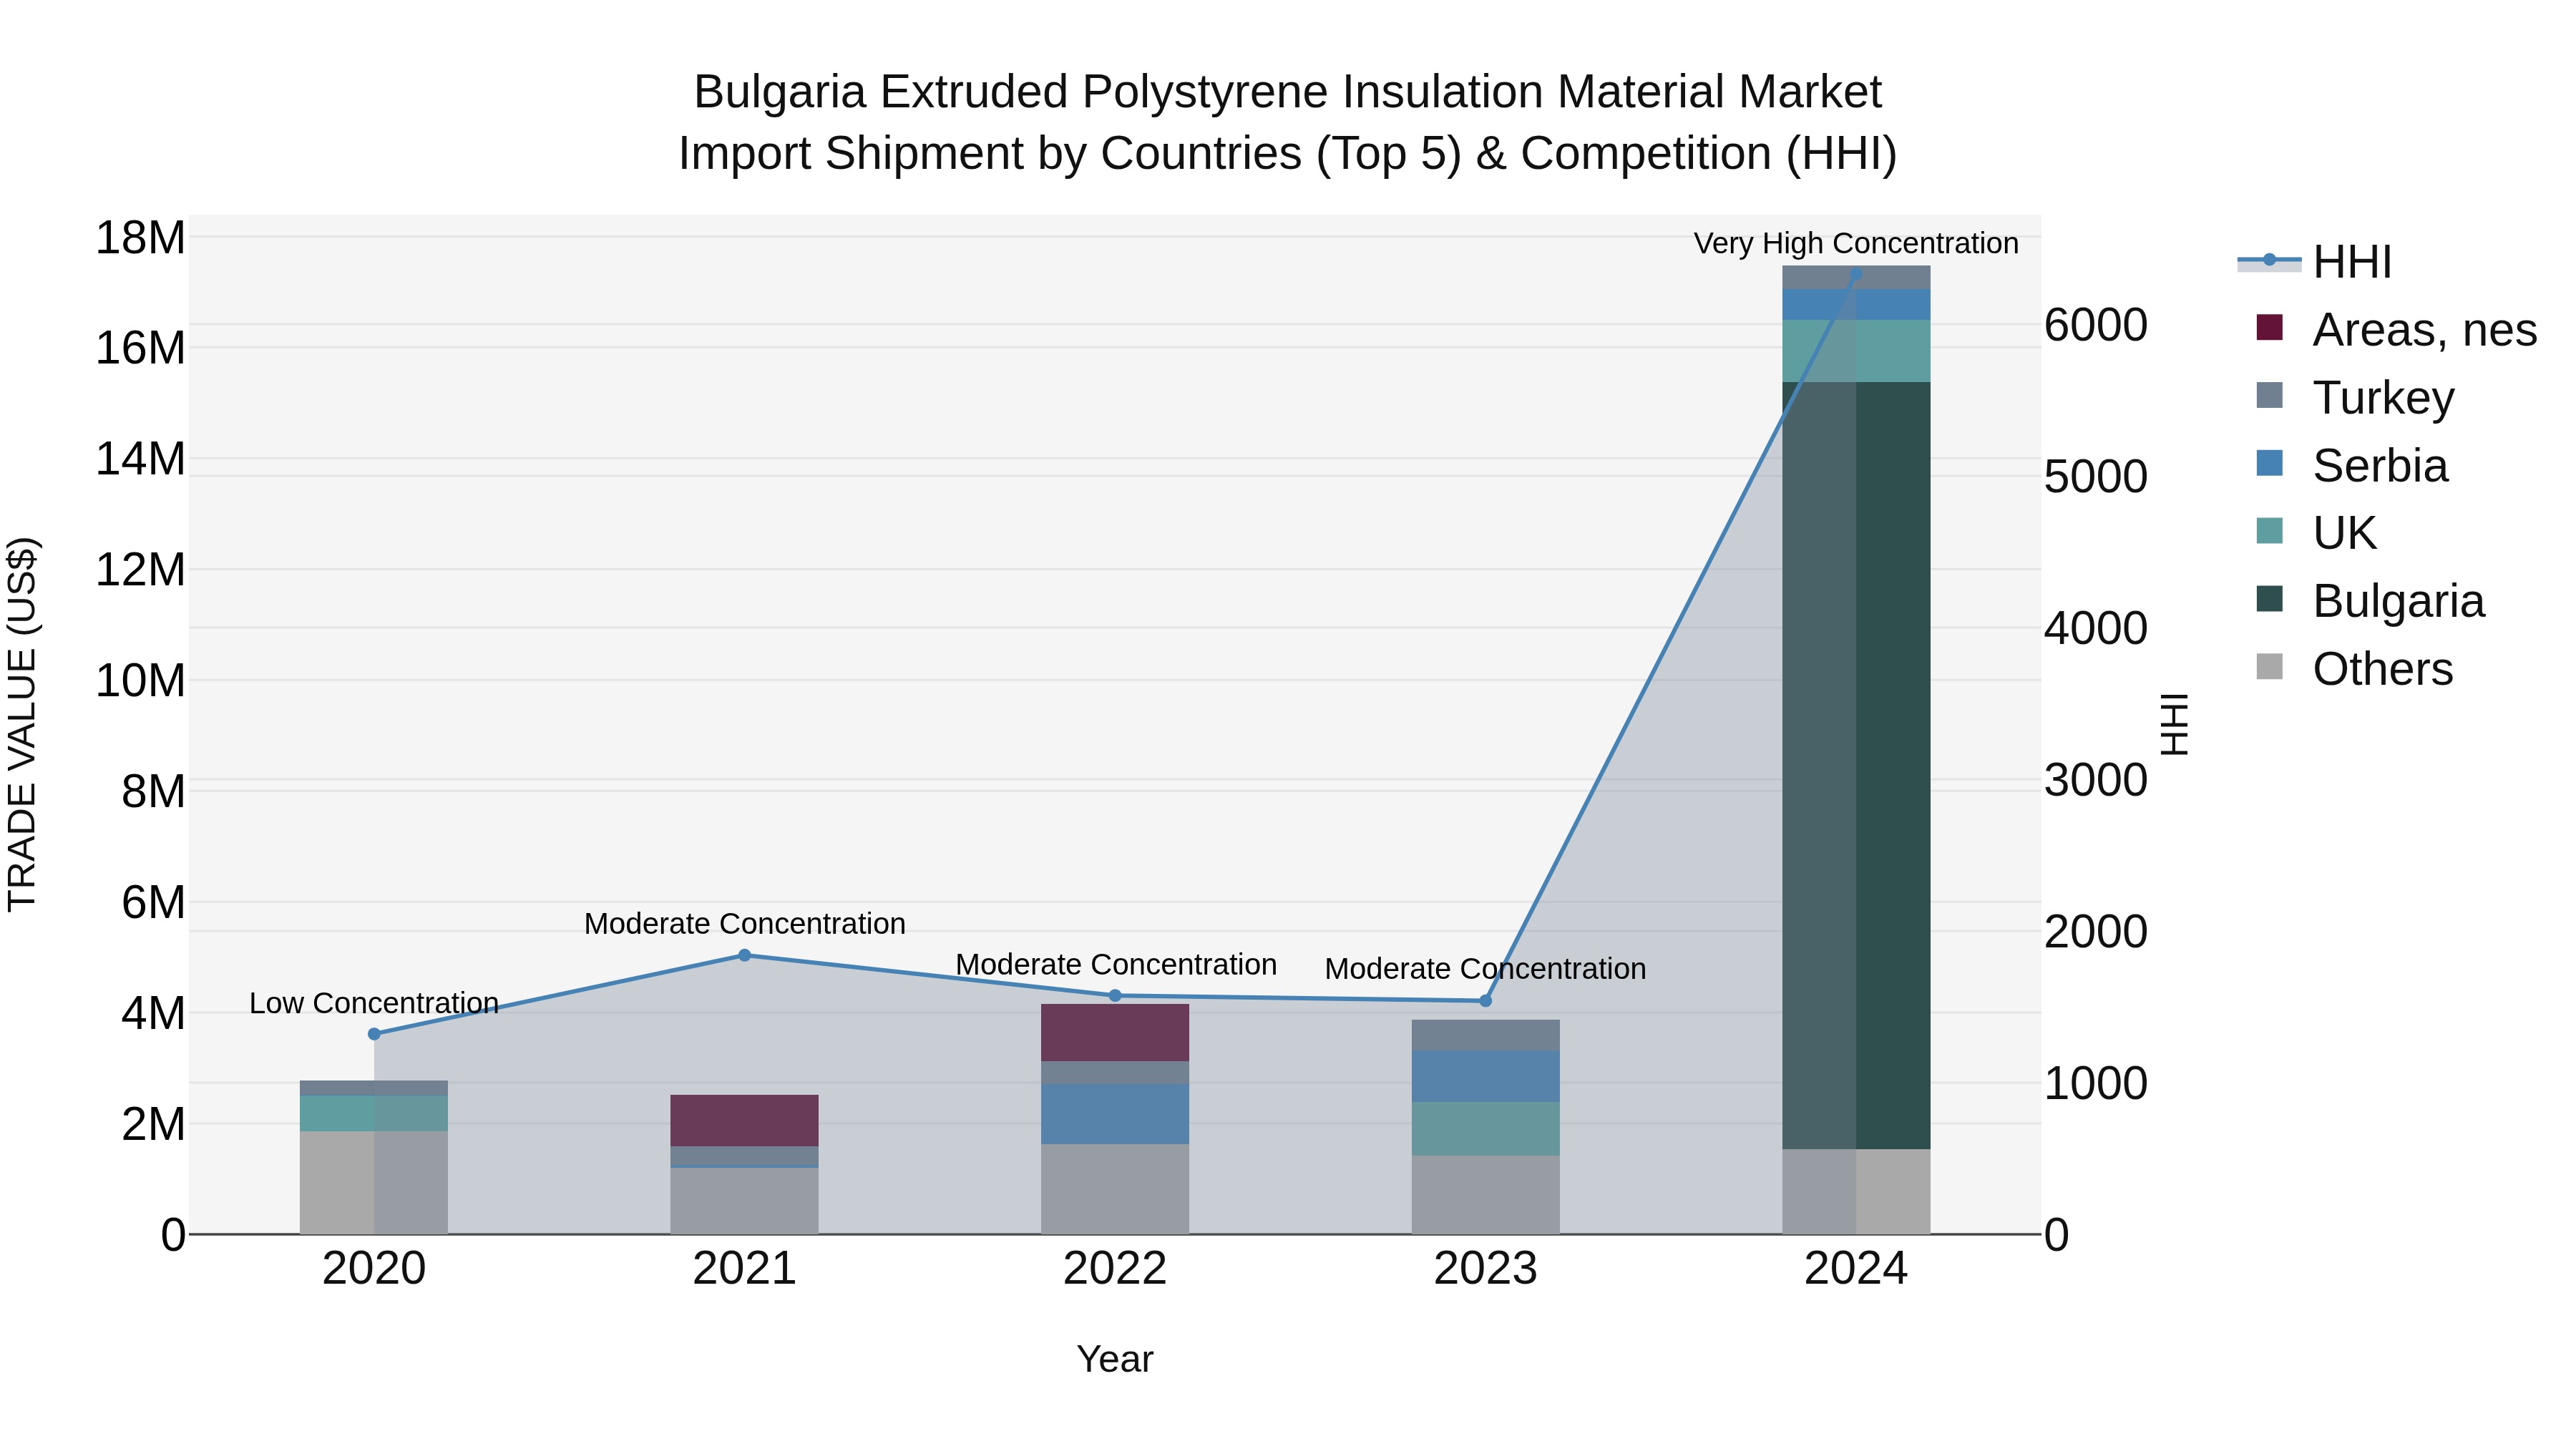The image size is (2576, 1449).
Task: Click the Serbia segment in 2024 bar
Action: click(x=1856, y=305)
